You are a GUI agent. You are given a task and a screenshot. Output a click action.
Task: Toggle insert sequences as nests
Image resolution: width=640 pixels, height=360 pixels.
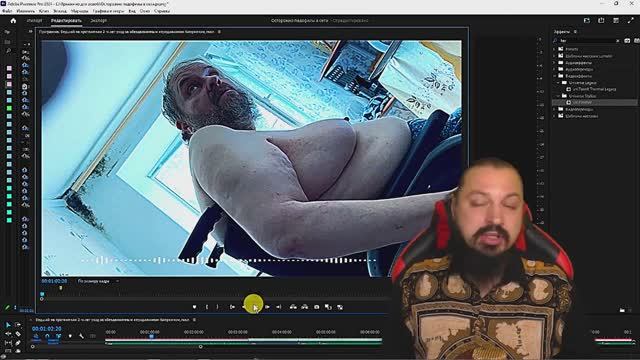(36, 336)
